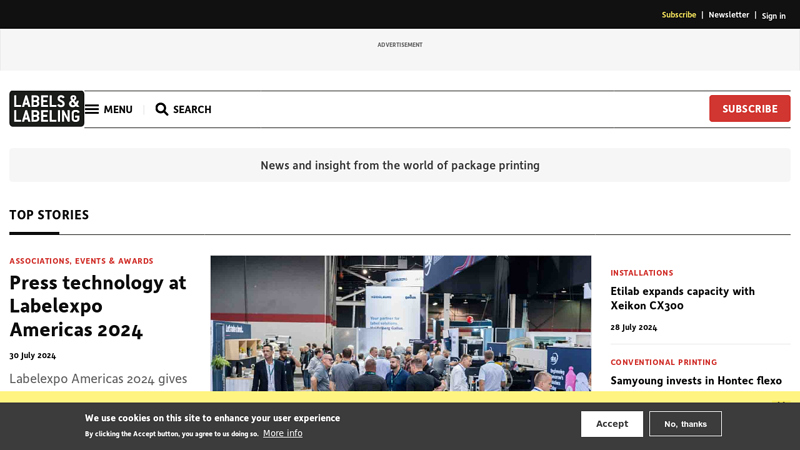The width and height of the screenshot is (800, 450).
Task: Click the News and insight tagline banner
Action: coord(400,165)
